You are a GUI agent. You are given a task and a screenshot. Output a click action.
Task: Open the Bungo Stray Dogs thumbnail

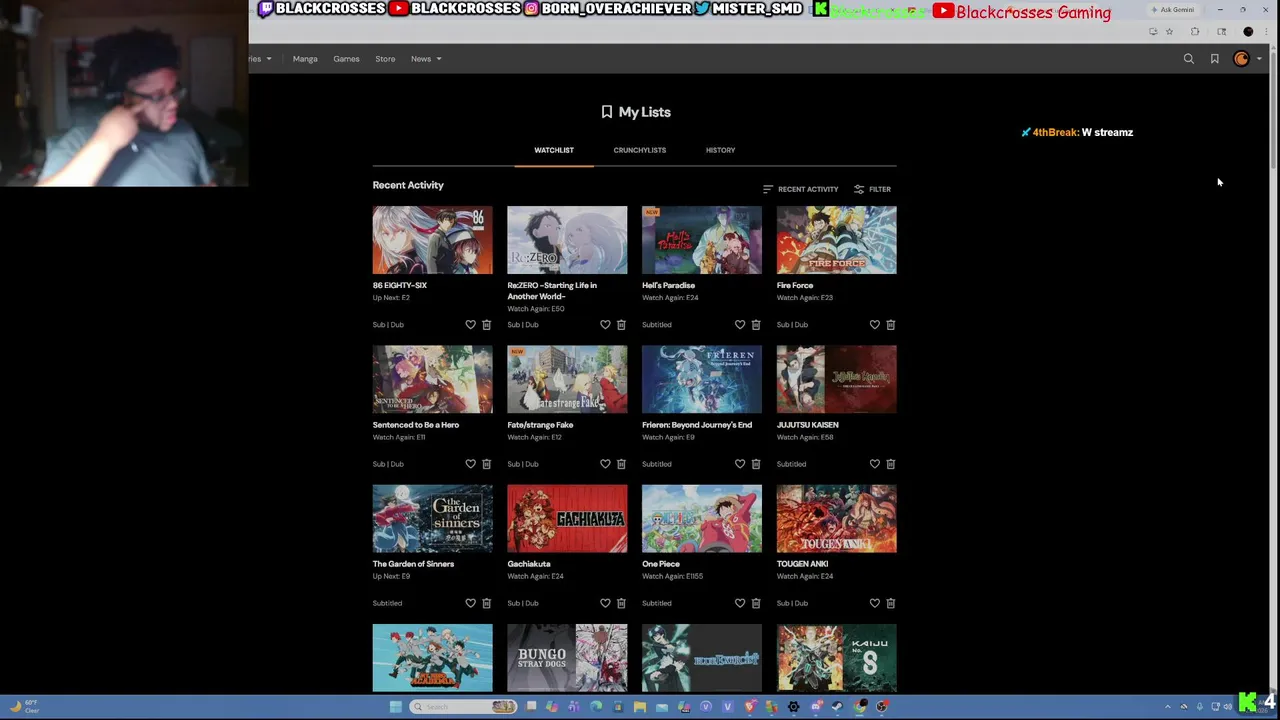click(567, 658)
